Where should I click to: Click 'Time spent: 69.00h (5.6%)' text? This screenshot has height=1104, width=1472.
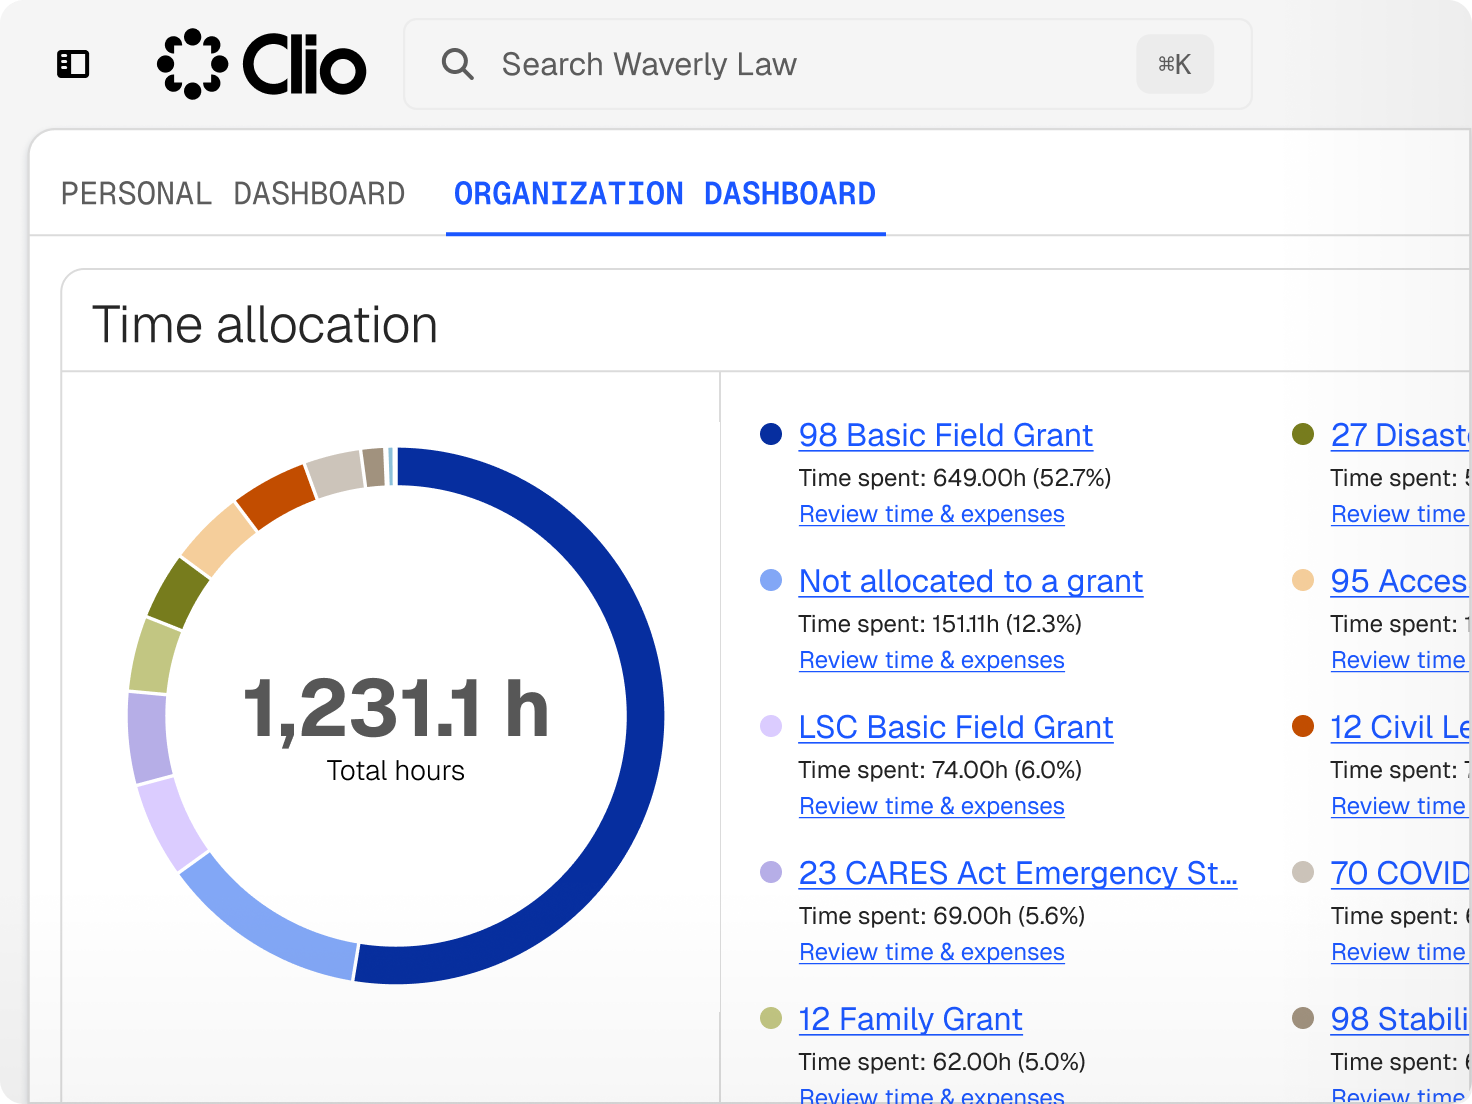pyautogui.click(x=942, y=916)
